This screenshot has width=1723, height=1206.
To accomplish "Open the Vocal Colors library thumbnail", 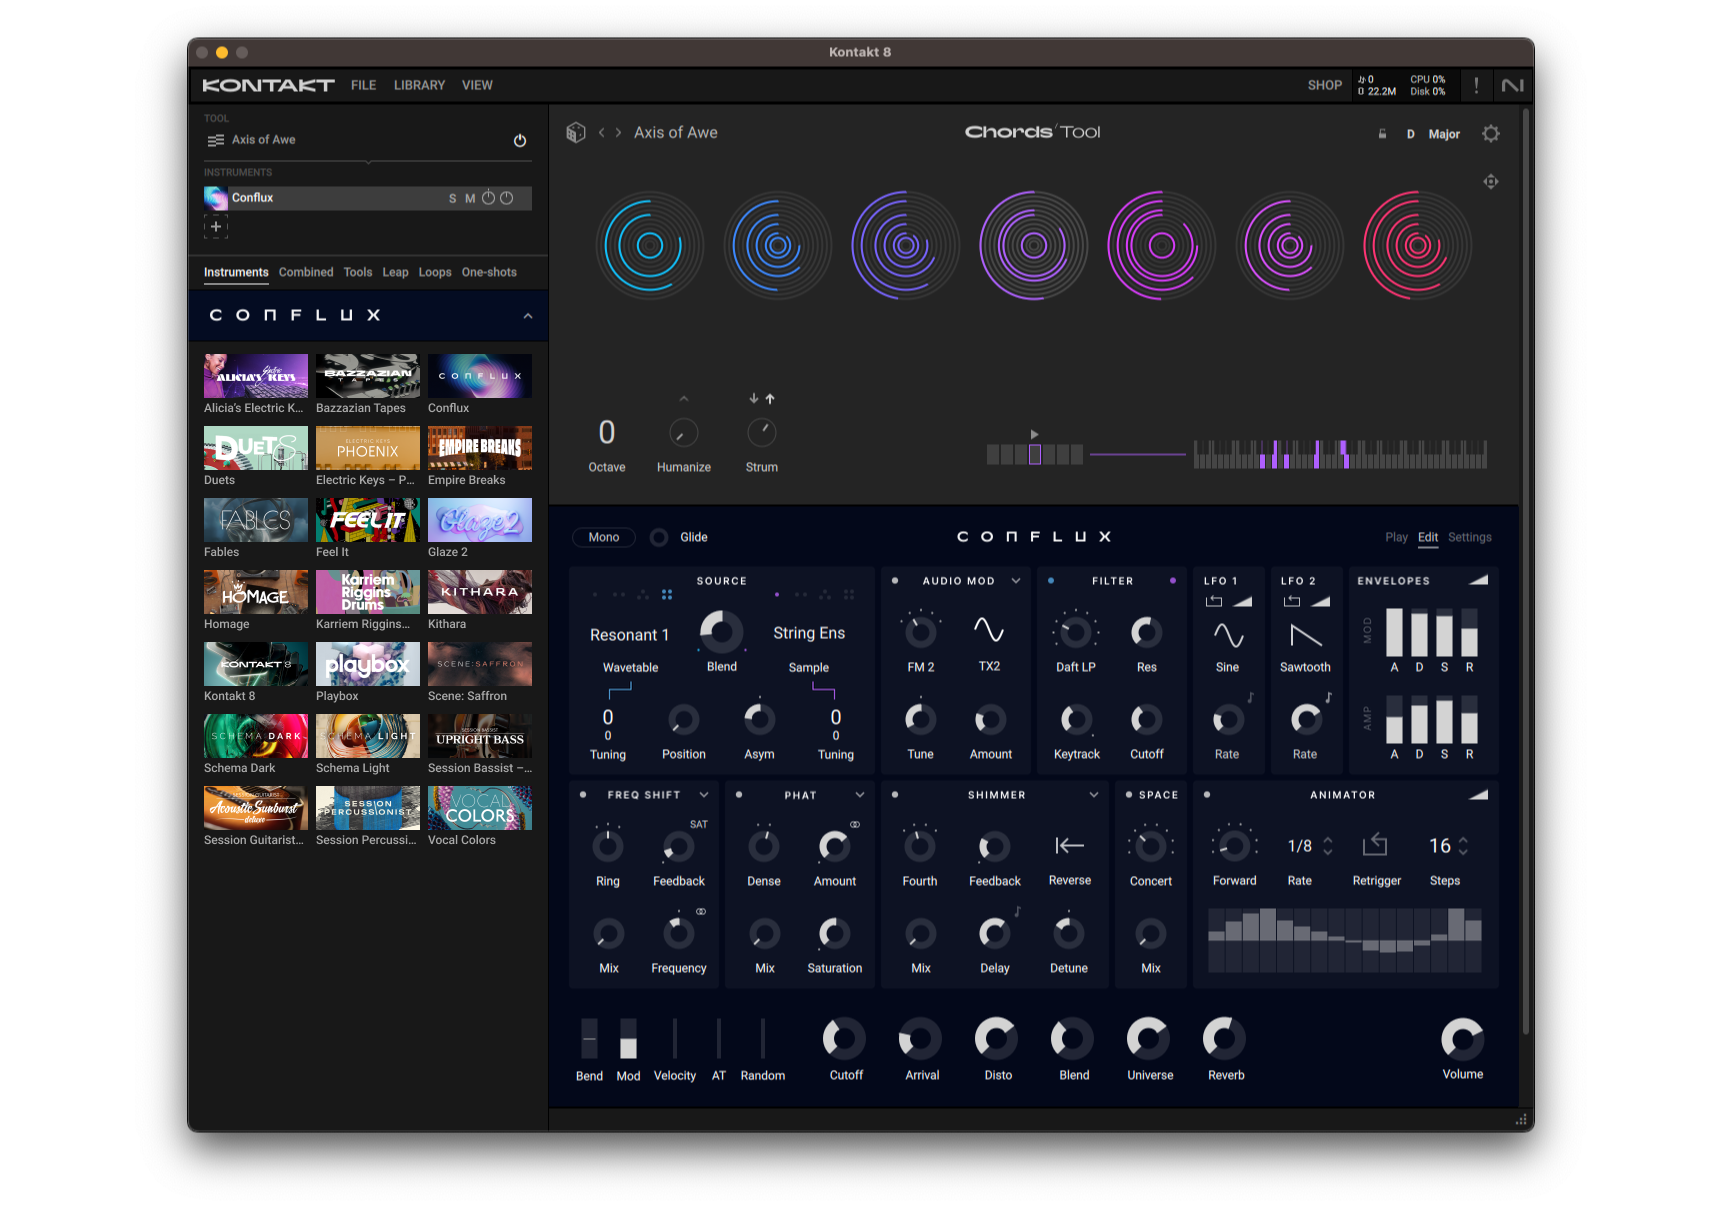I will (480, 808).
